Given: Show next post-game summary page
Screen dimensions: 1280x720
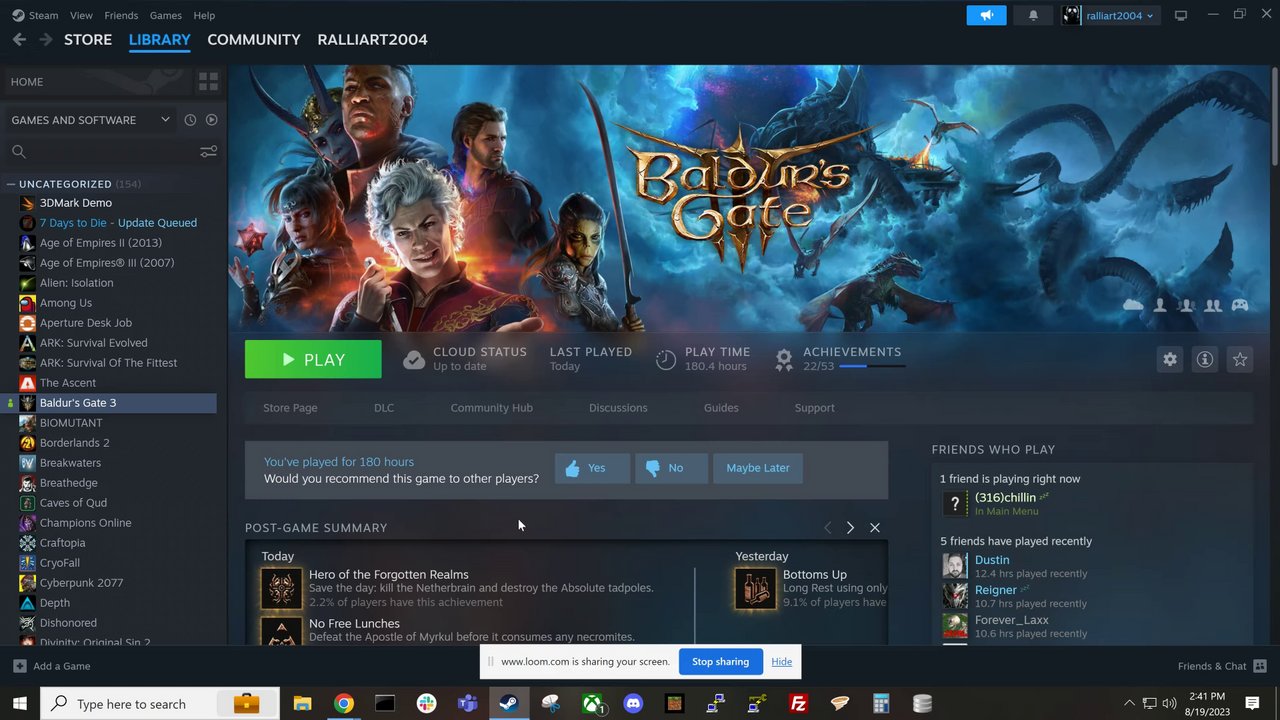Looking at the screenshot, I should pyautogui.click(x=850, y=528).
